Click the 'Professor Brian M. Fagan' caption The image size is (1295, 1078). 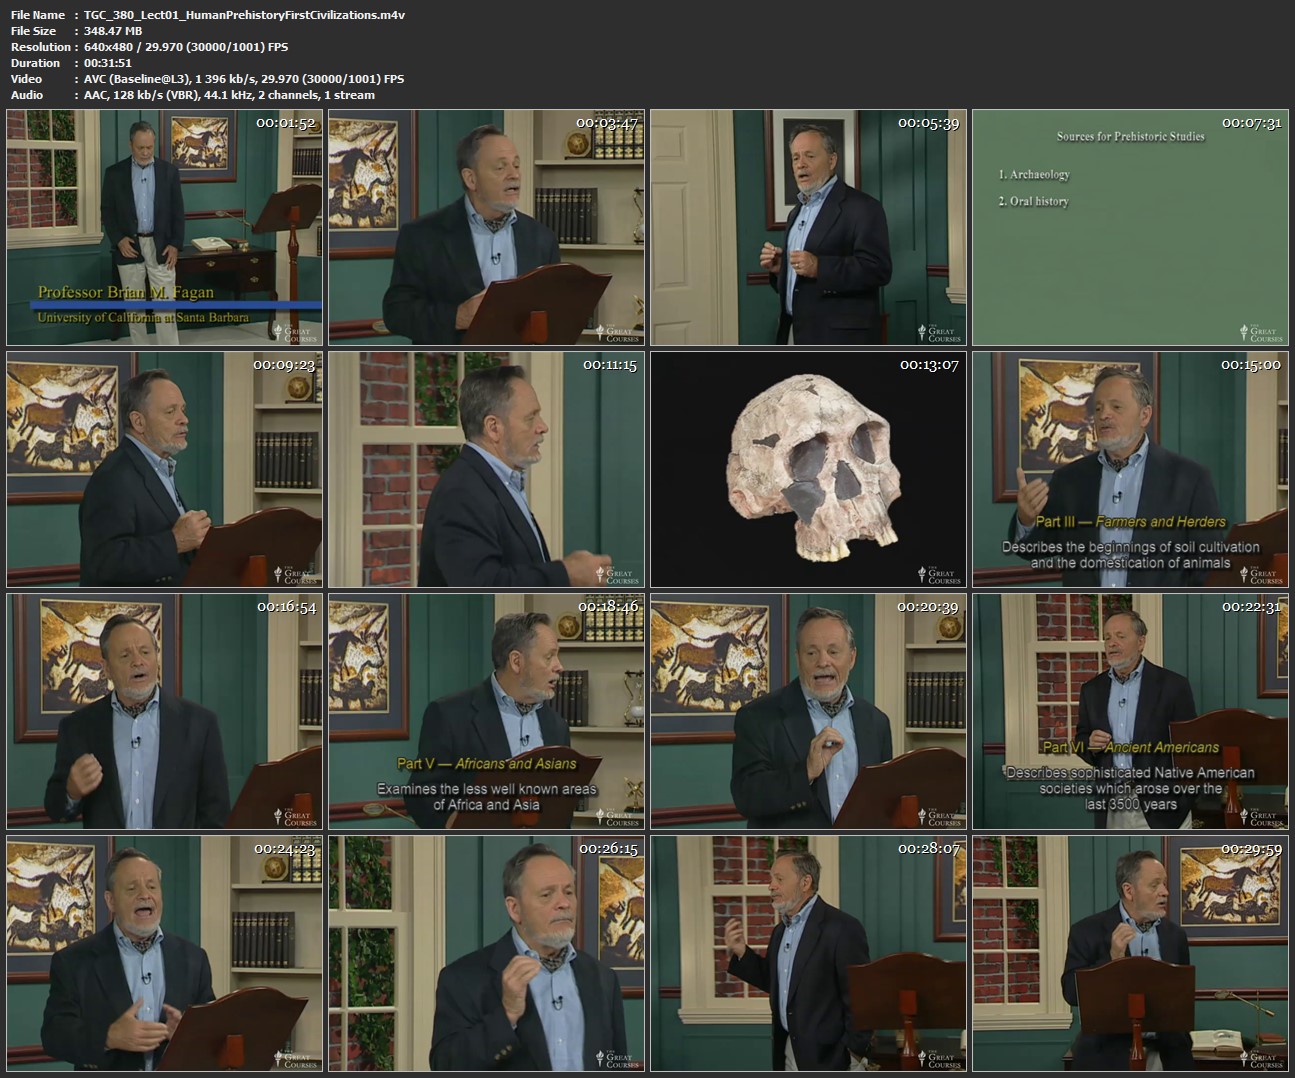(x=126, y=292)
